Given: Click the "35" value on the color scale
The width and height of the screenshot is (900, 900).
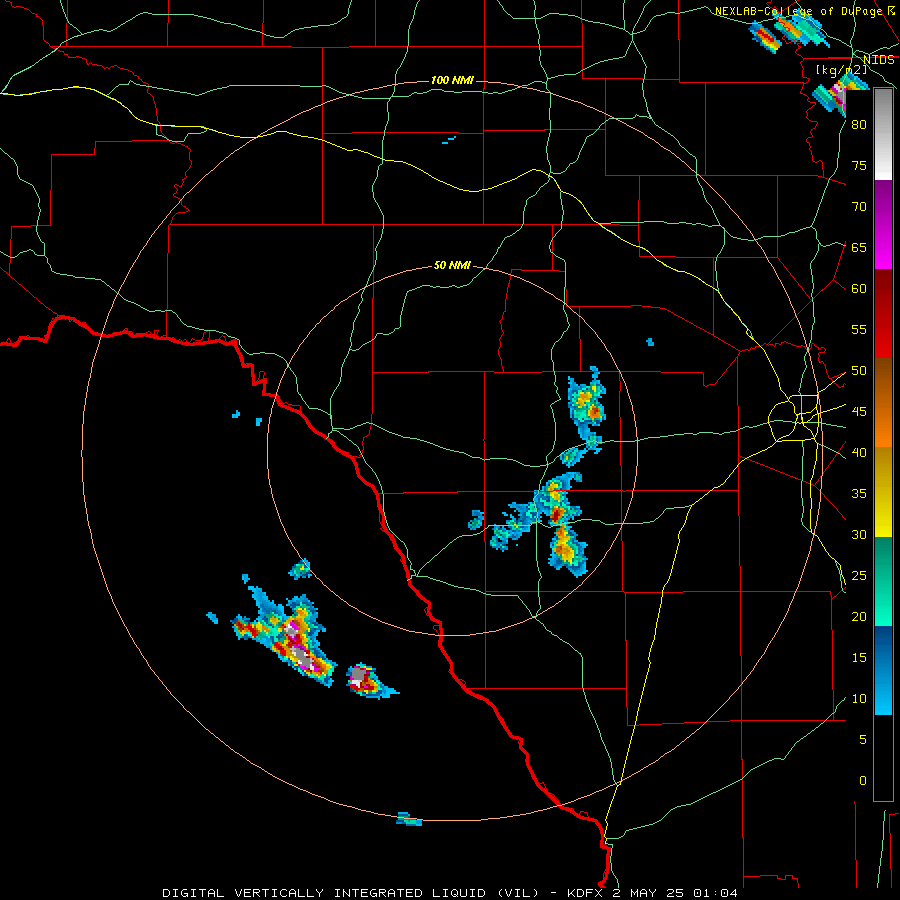Looking at the screenshot, I should (859, 494).
